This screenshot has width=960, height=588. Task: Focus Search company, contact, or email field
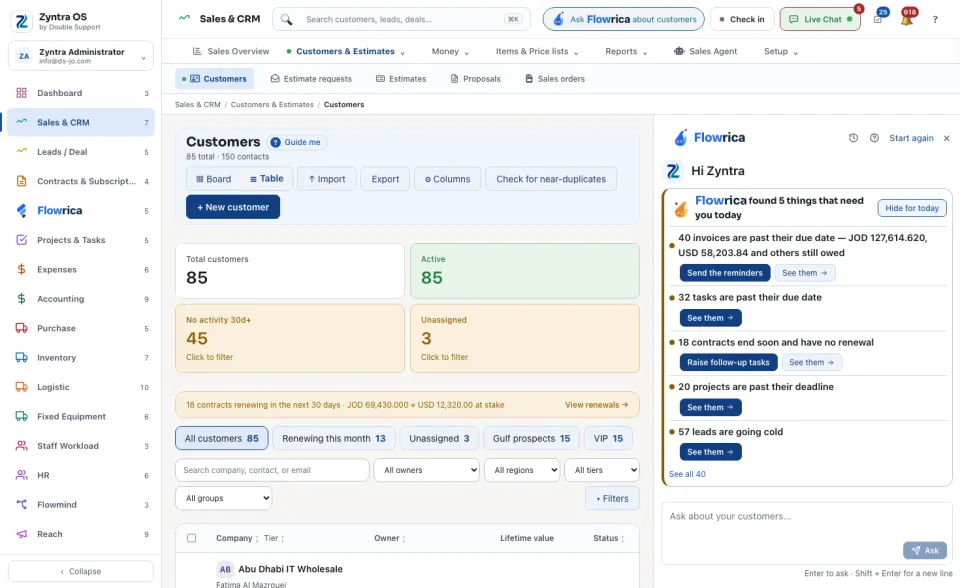click(272, 470)
